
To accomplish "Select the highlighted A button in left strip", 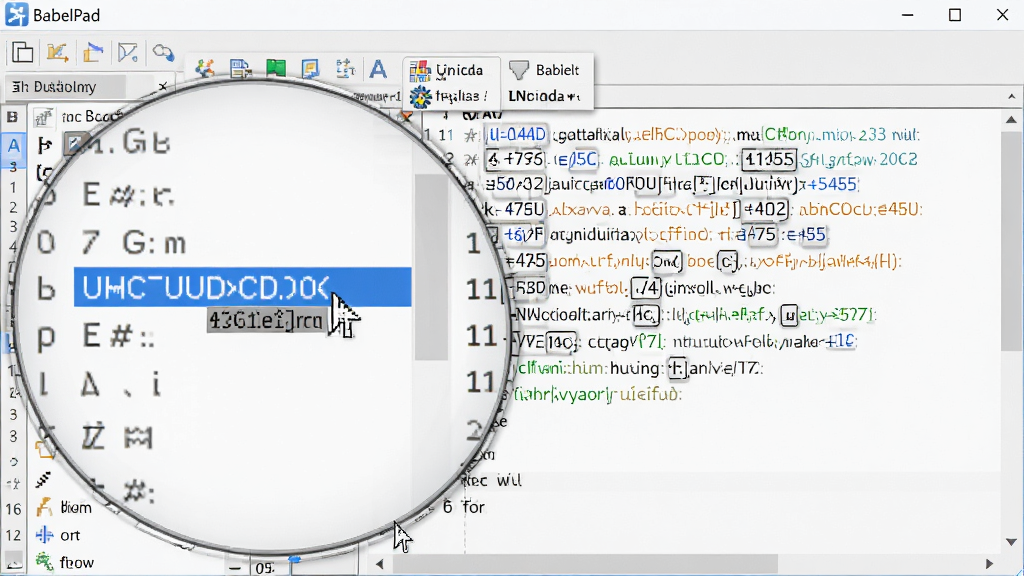I will 13,146.
